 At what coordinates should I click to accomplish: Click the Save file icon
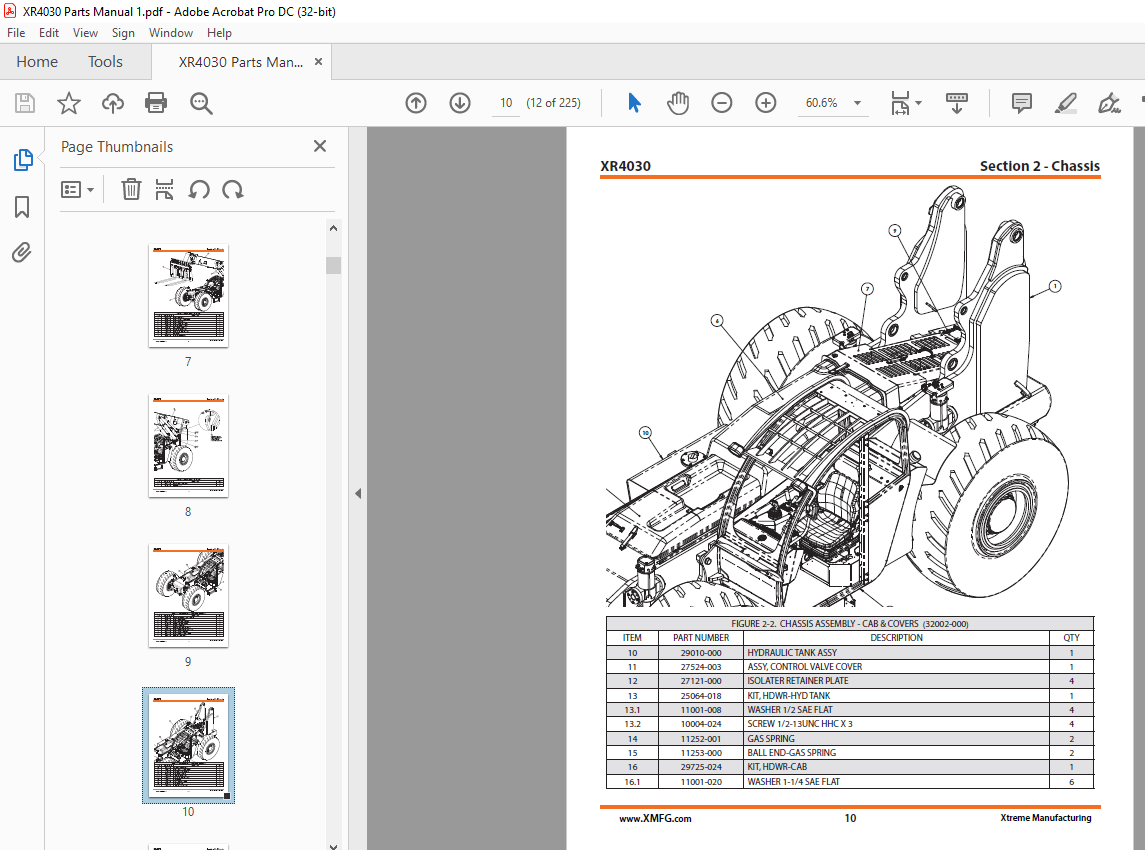[25, 103]
